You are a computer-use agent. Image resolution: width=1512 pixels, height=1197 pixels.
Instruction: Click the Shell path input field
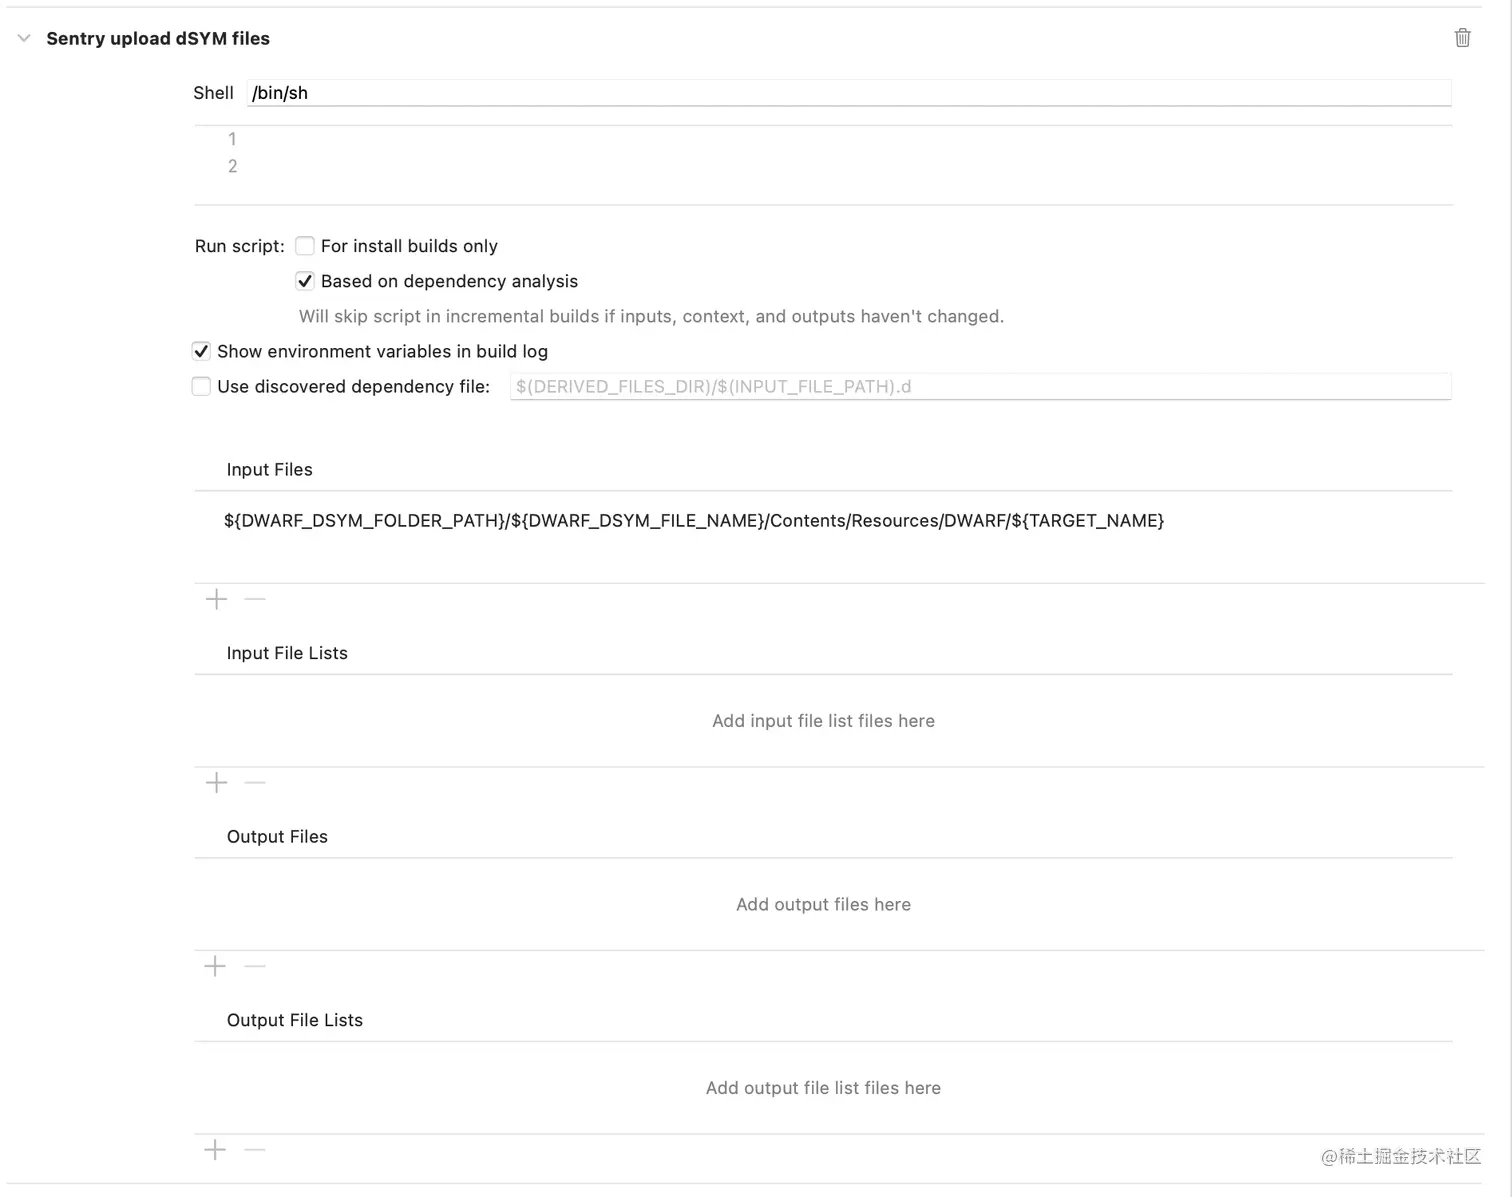[848, 93]
